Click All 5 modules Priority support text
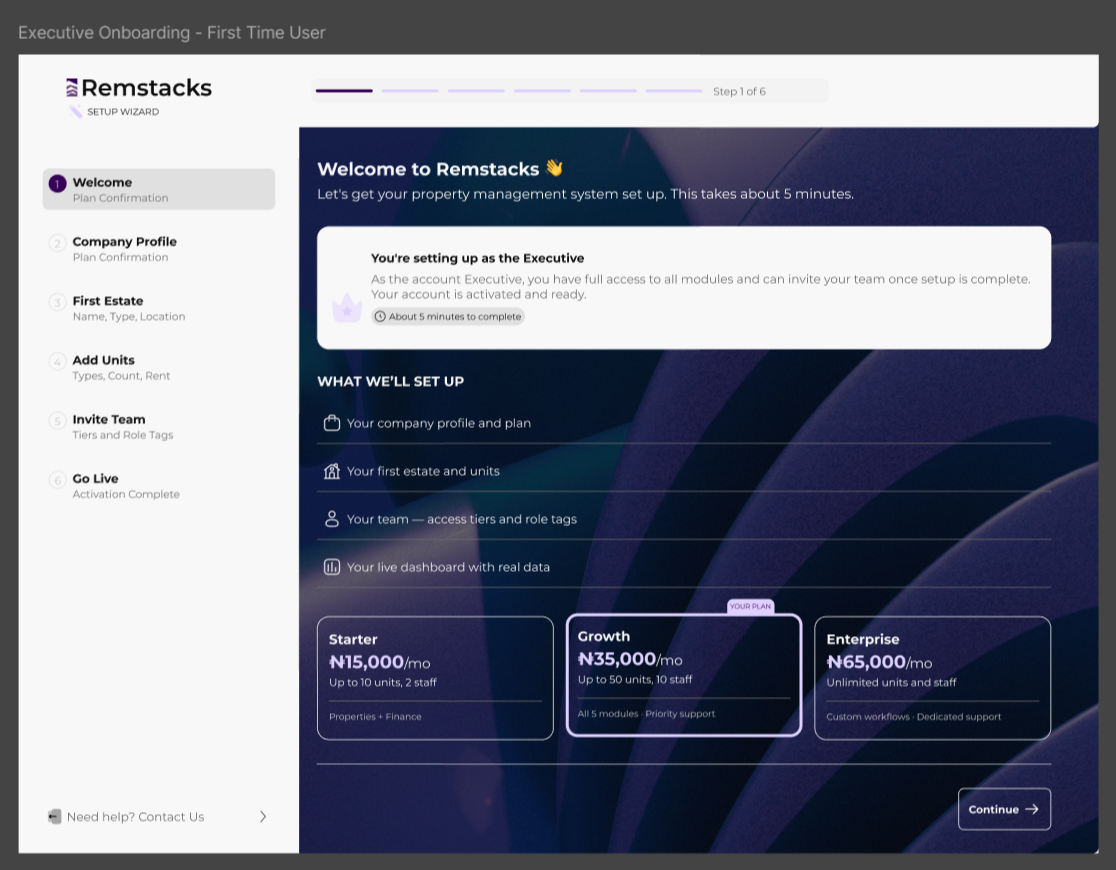The image size is (1116, 870). point(646,713)
